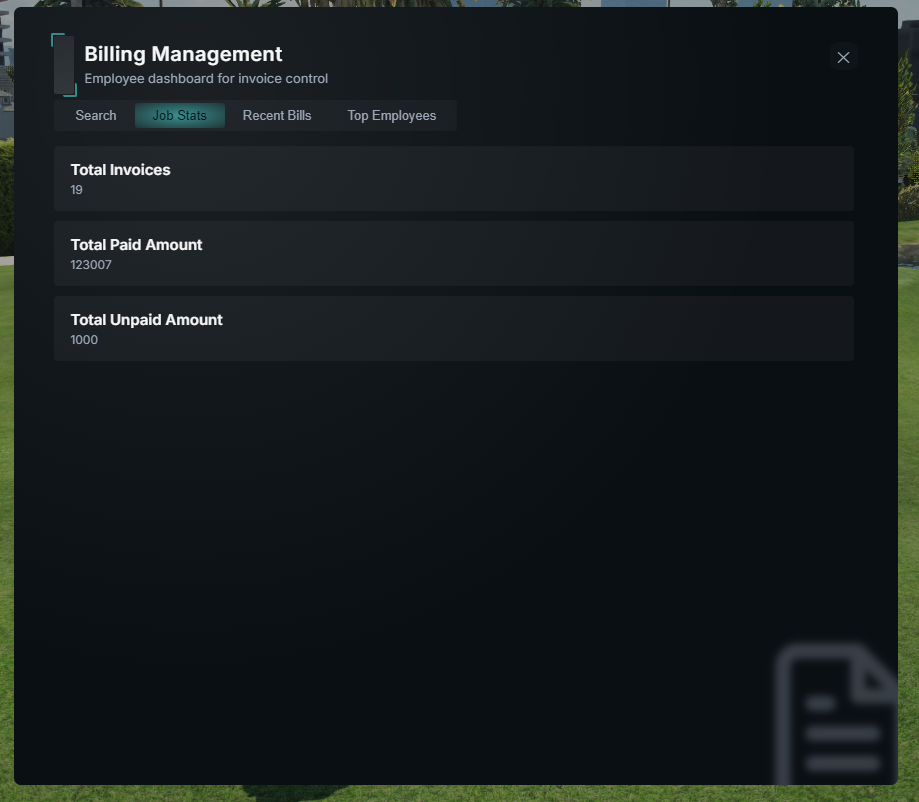This screenshot has height=802, width=919.
Task: Click the invoice count value 19
Action: click(76, 190)
